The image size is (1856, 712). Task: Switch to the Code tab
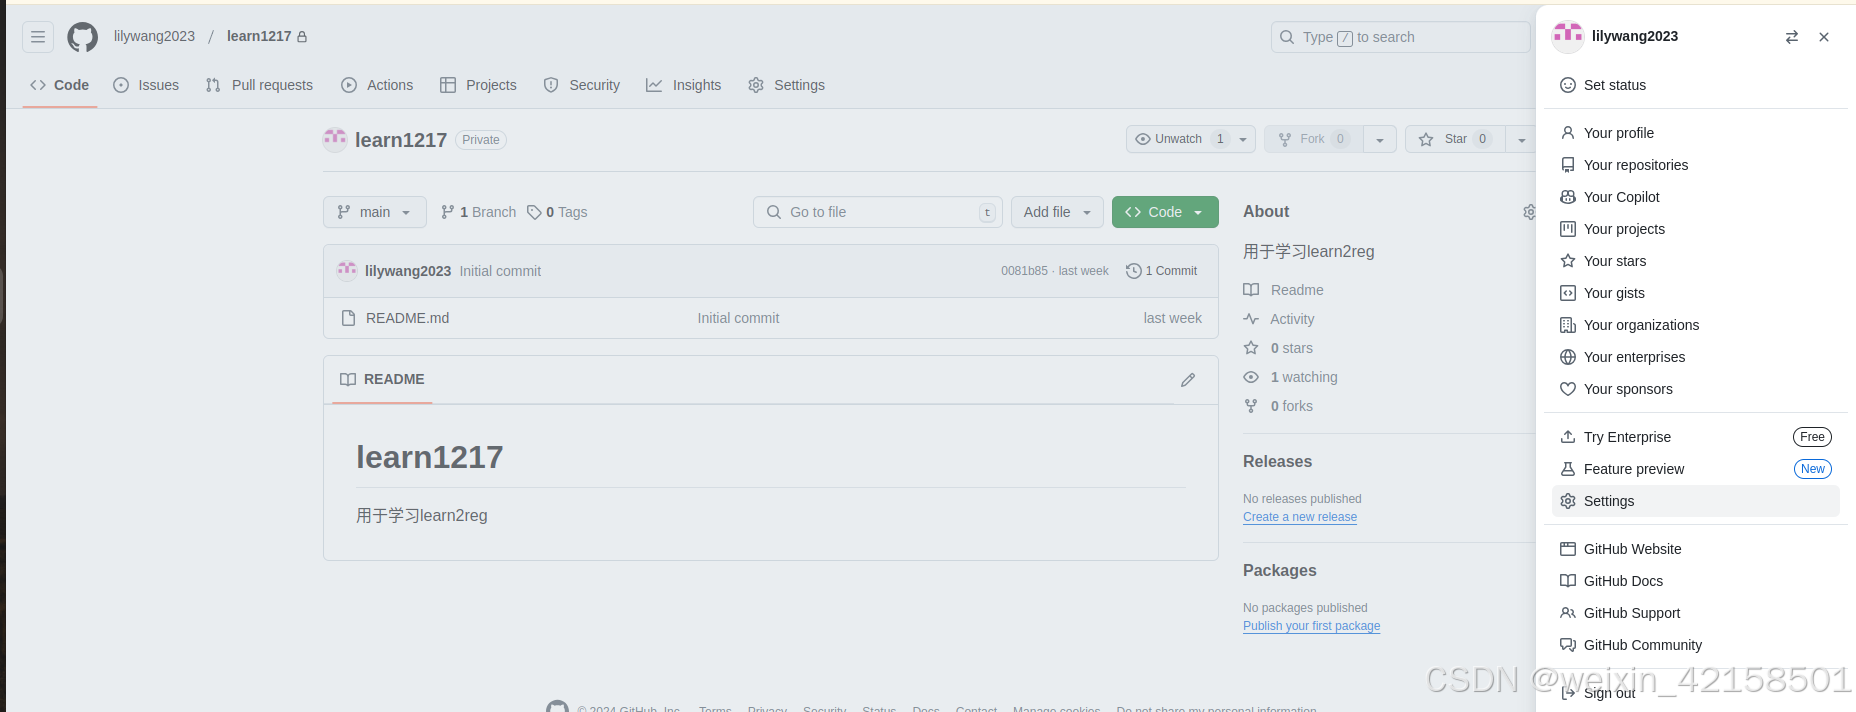60,85
